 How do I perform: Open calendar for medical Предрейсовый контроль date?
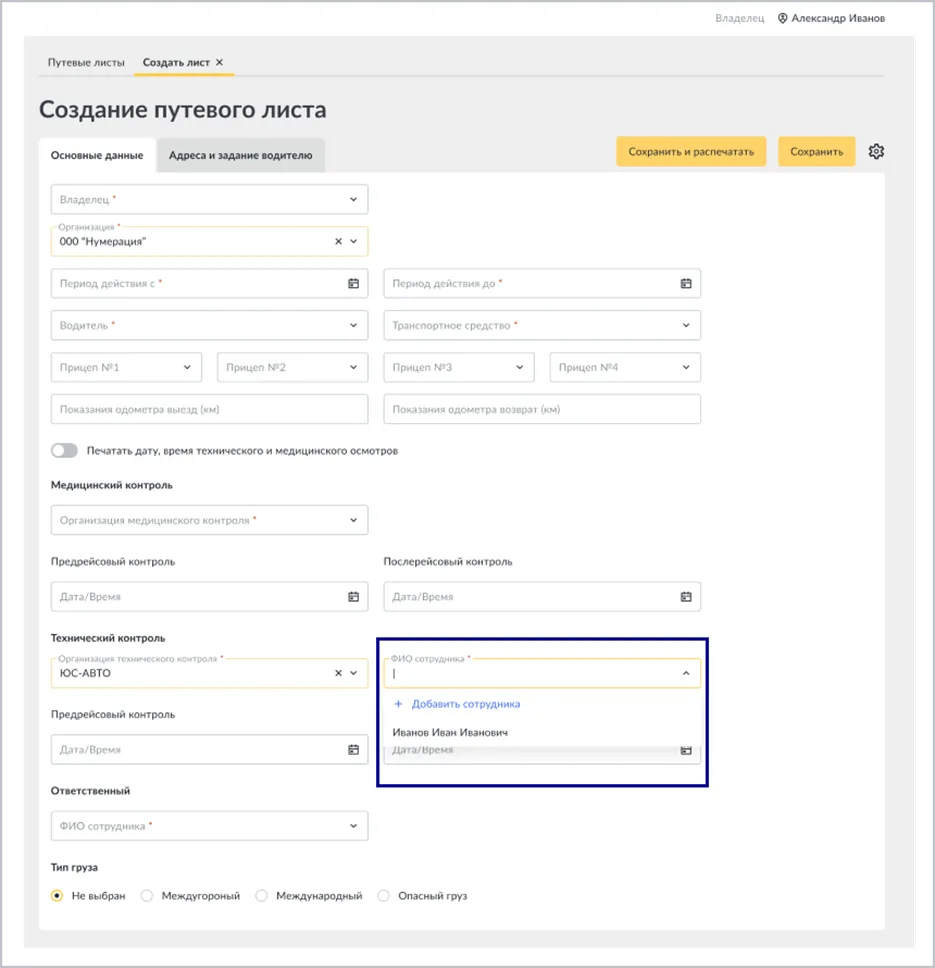pos(353,596)
